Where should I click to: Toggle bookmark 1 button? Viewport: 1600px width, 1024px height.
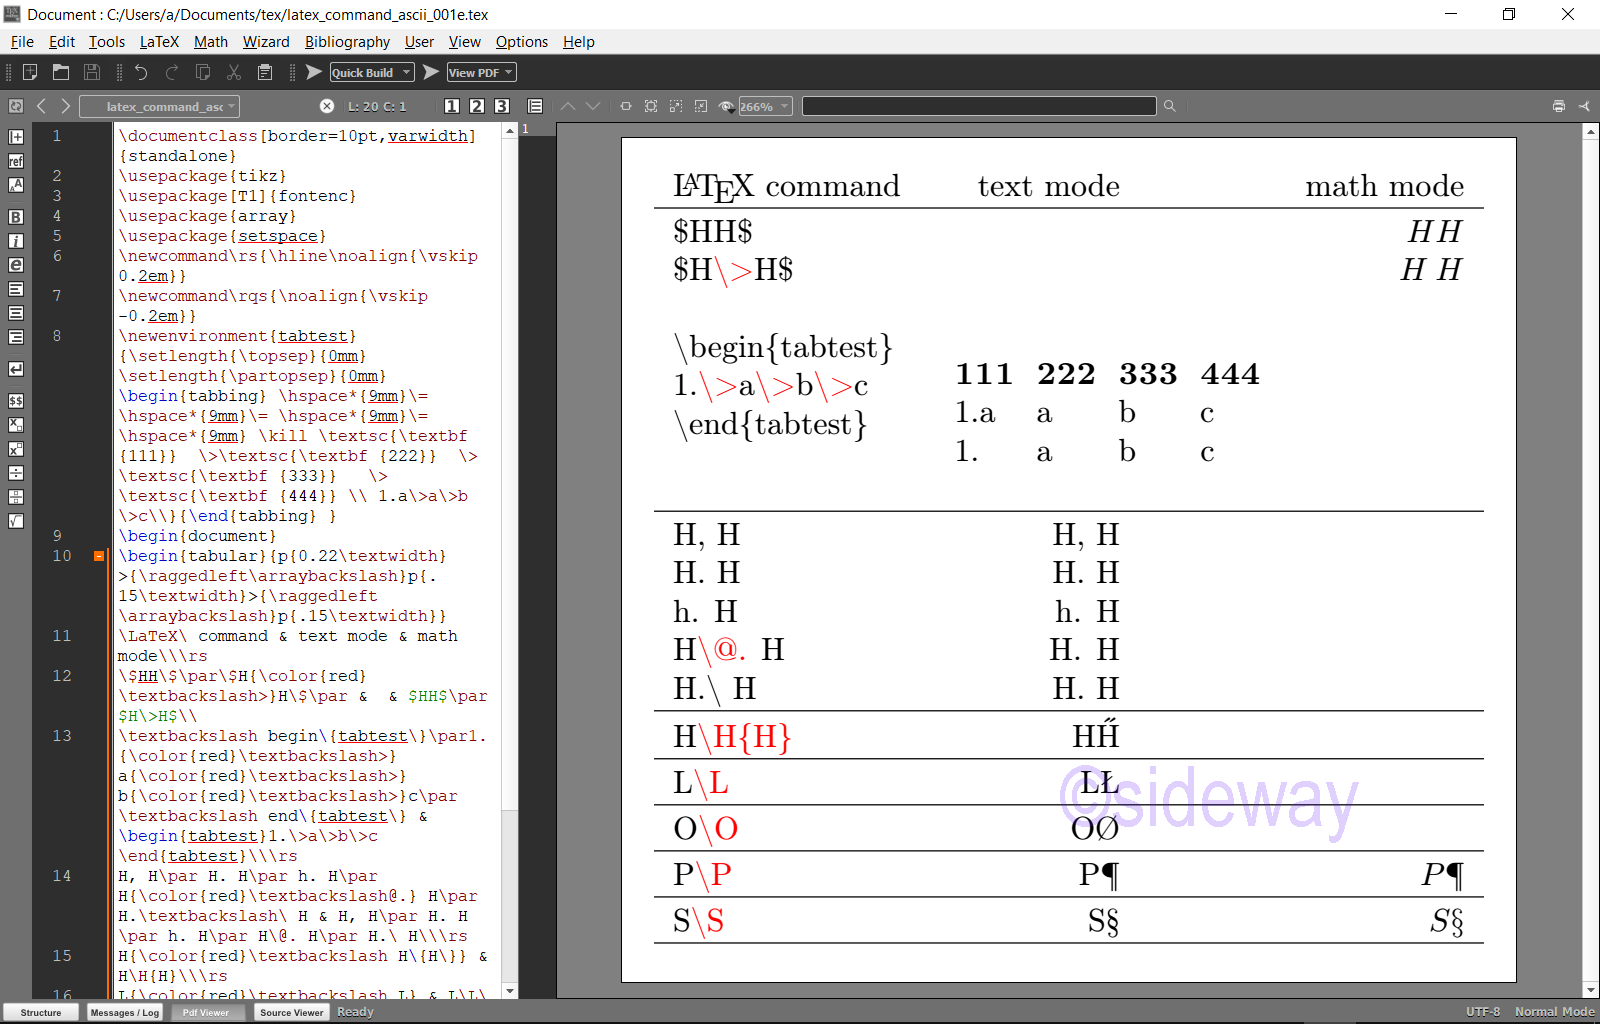click(x=452, y=106)
